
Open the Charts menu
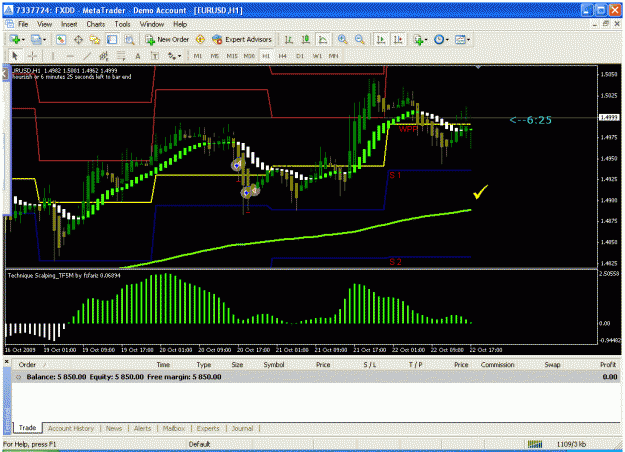click(96, 24)
